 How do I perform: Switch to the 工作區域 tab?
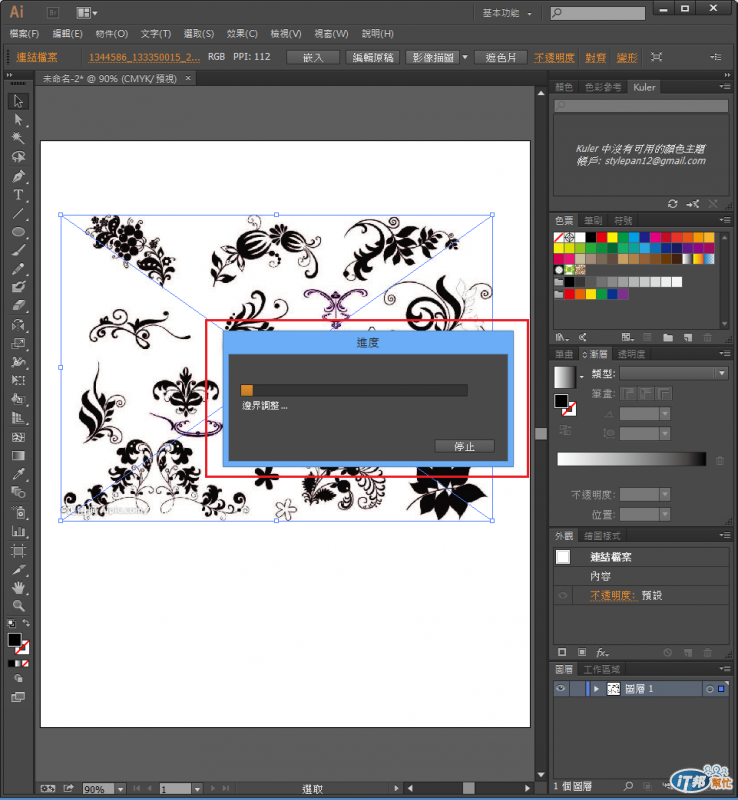[x=602, y=669]
